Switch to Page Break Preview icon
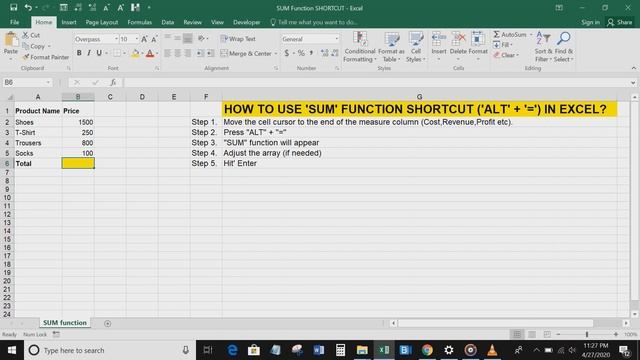 pyautogui.click(x=547, y=334)
